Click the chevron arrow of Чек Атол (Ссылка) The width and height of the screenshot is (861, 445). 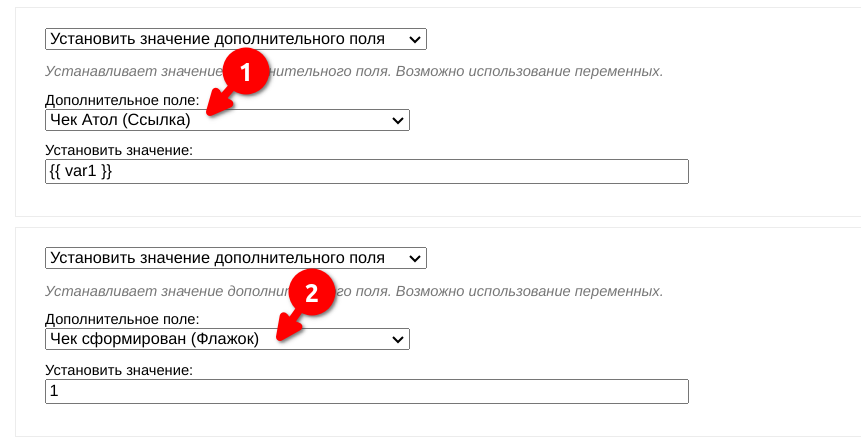click(x=398, y=120)
